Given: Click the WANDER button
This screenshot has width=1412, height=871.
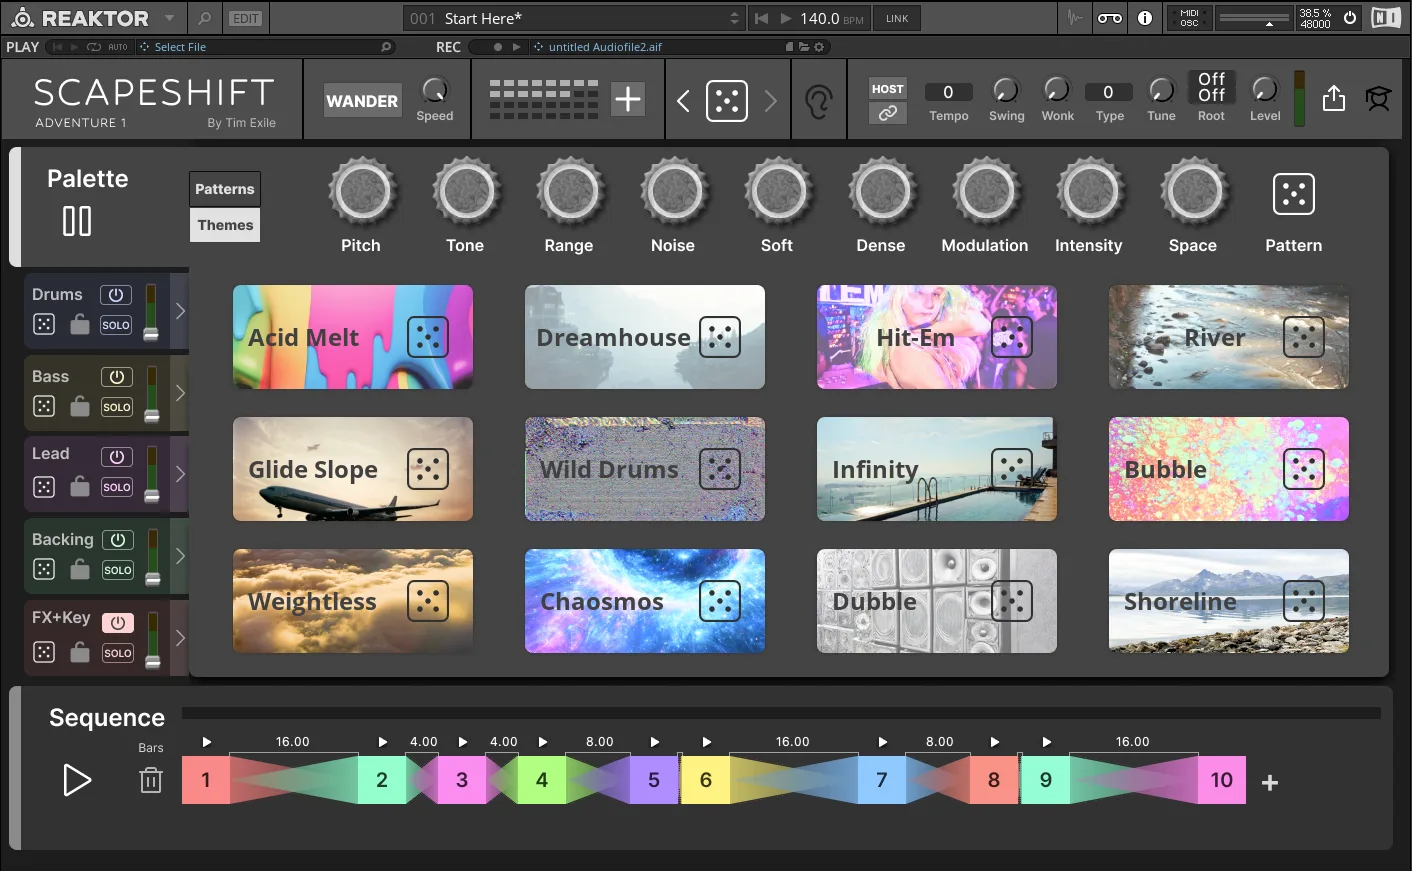Looking at the screenshot, I should pyautogui.click(x=362, y=101).
